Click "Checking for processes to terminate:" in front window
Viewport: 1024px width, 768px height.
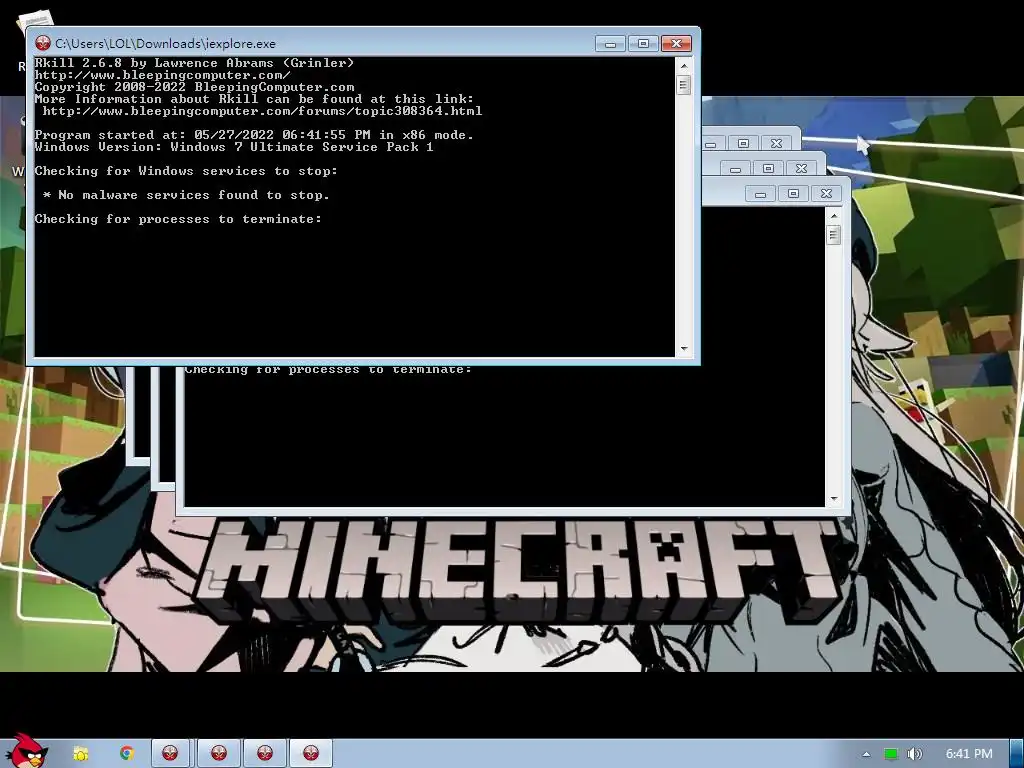pos(178,219)
